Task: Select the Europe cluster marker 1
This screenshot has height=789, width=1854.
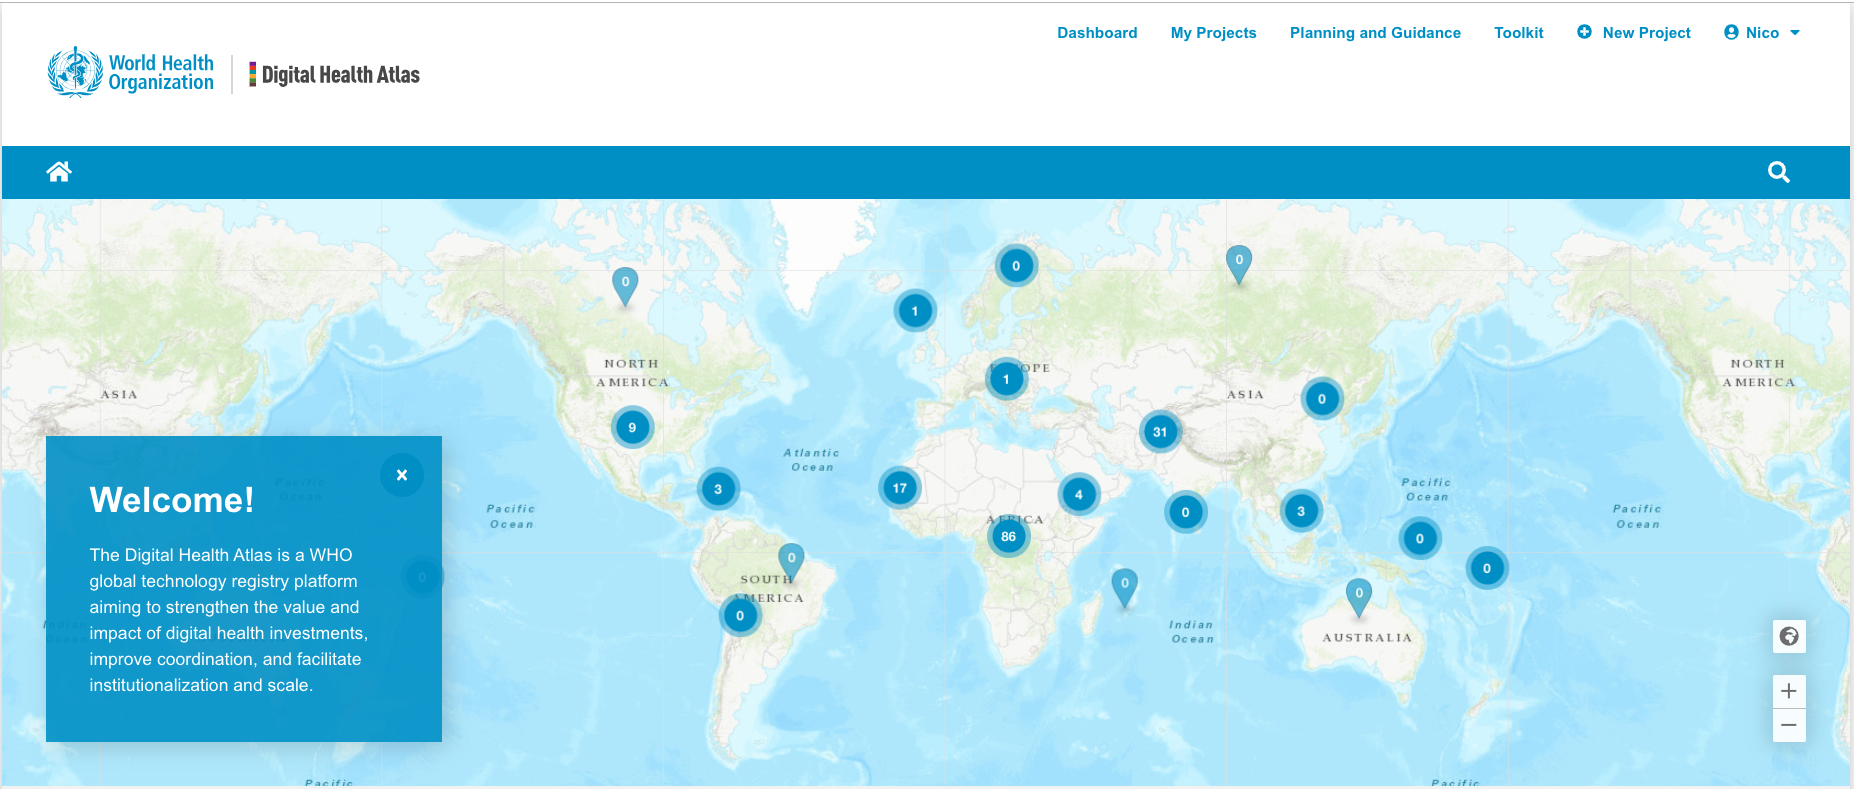Action: pyautogui.click(x=1006, y=379)
